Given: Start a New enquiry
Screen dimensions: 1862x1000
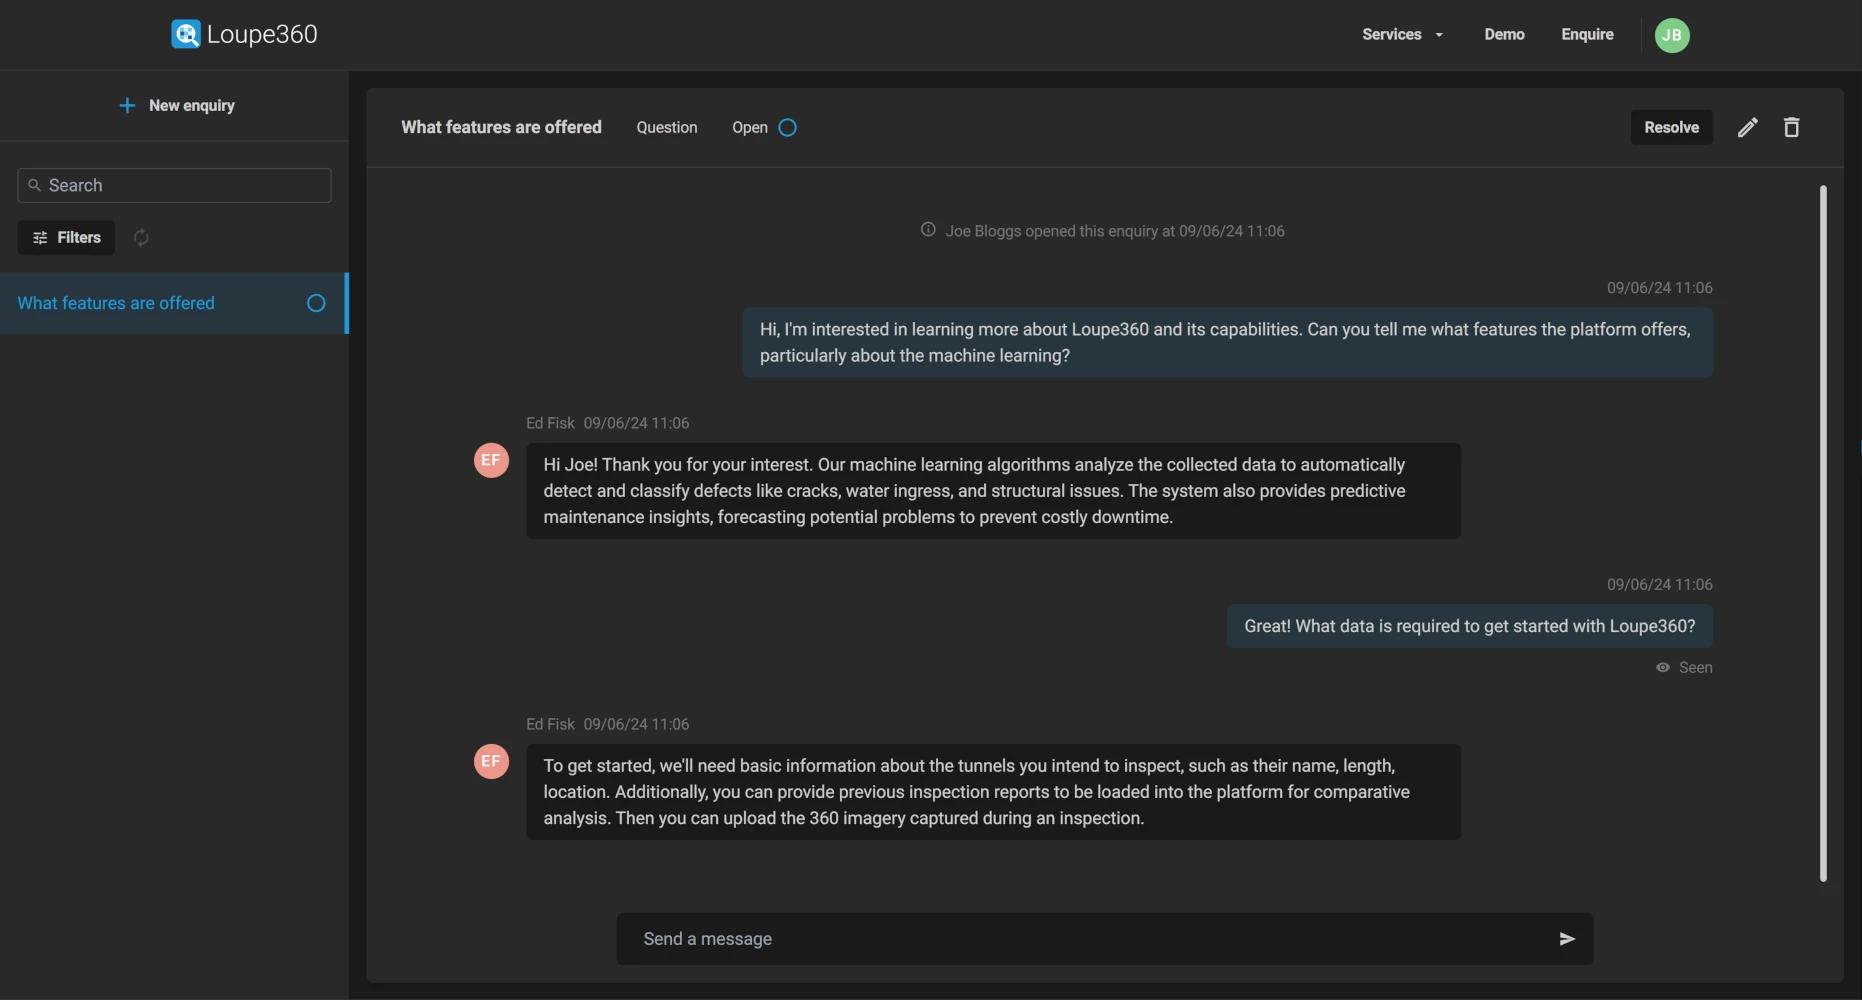Looking at the screenshot, I should pos(176,106).
